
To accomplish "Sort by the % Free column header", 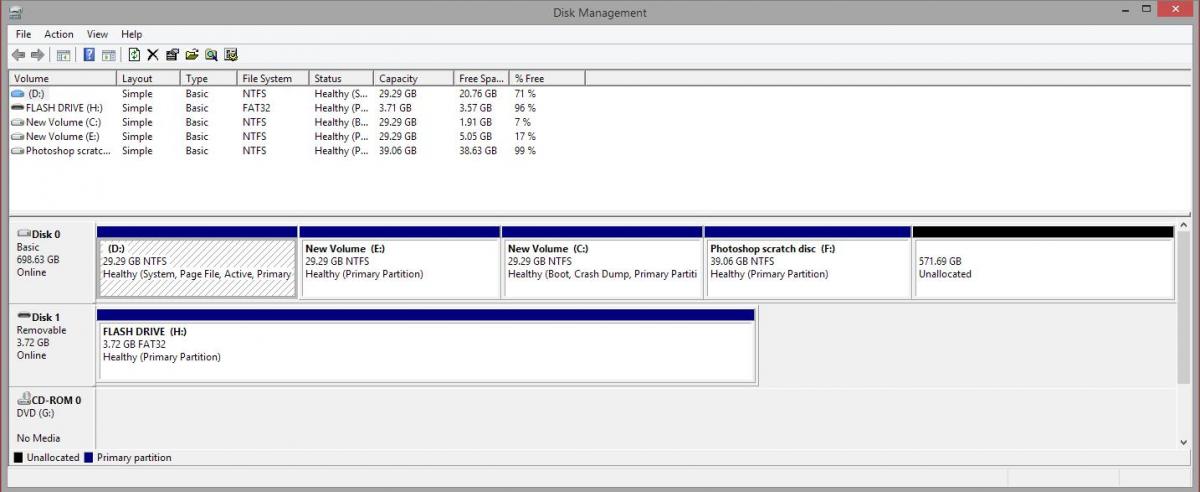I will (547, 78).
